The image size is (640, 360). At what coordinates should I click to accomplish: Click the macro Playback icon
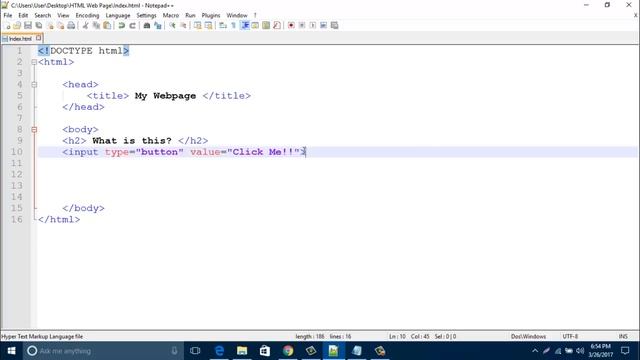click(313, 25)
